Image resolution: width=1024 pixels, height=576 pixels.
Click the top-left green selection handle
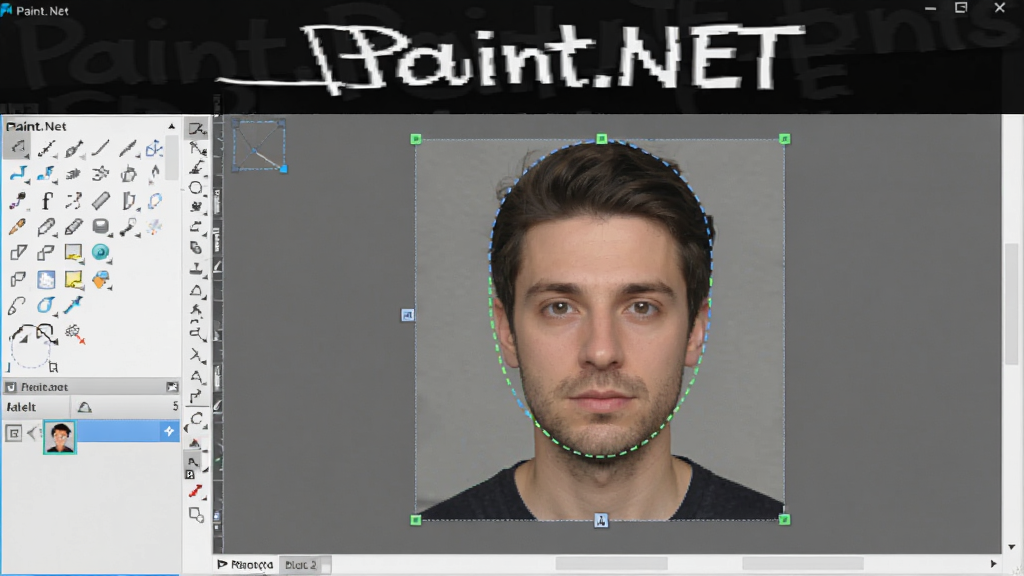pos(416,139)
